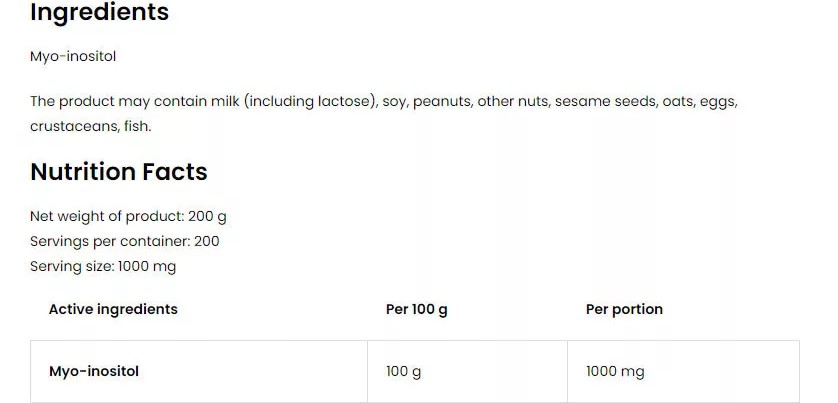838x403 pixels.
Task: Select the Myo-inositol ingredient text
Action: tap(73, 57)
